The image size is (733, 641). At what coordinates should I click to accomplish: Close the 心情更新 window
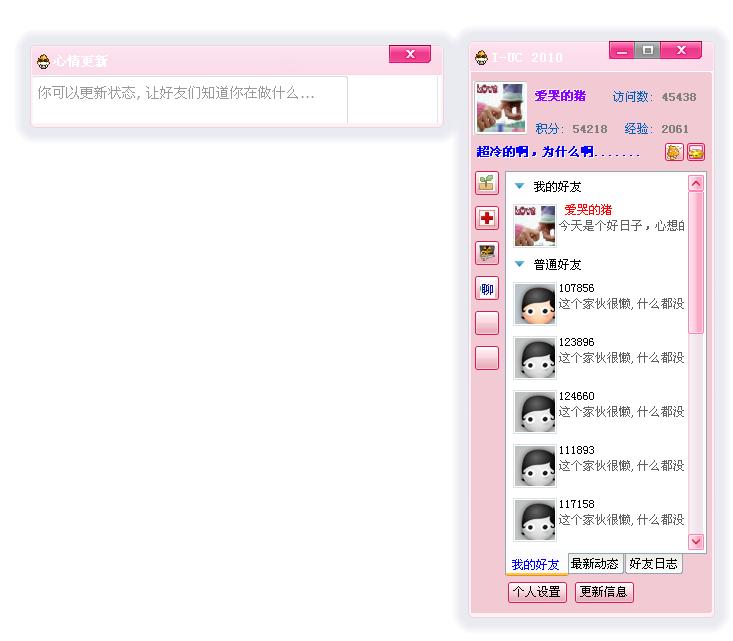point(410,54)
